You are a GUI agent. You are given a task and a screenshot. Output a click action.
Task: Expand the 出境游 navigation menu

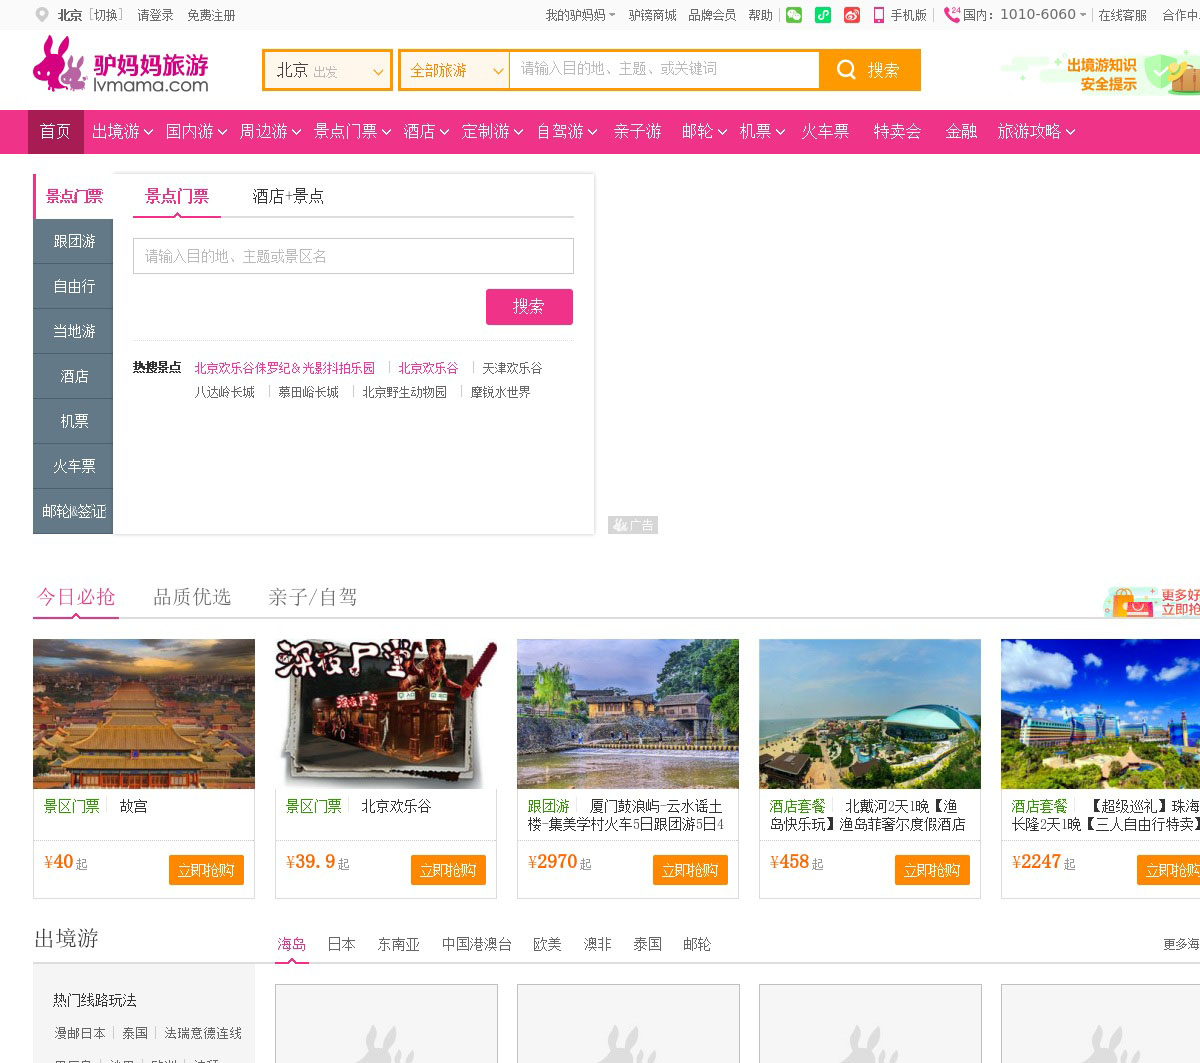(x=122, y=132)
